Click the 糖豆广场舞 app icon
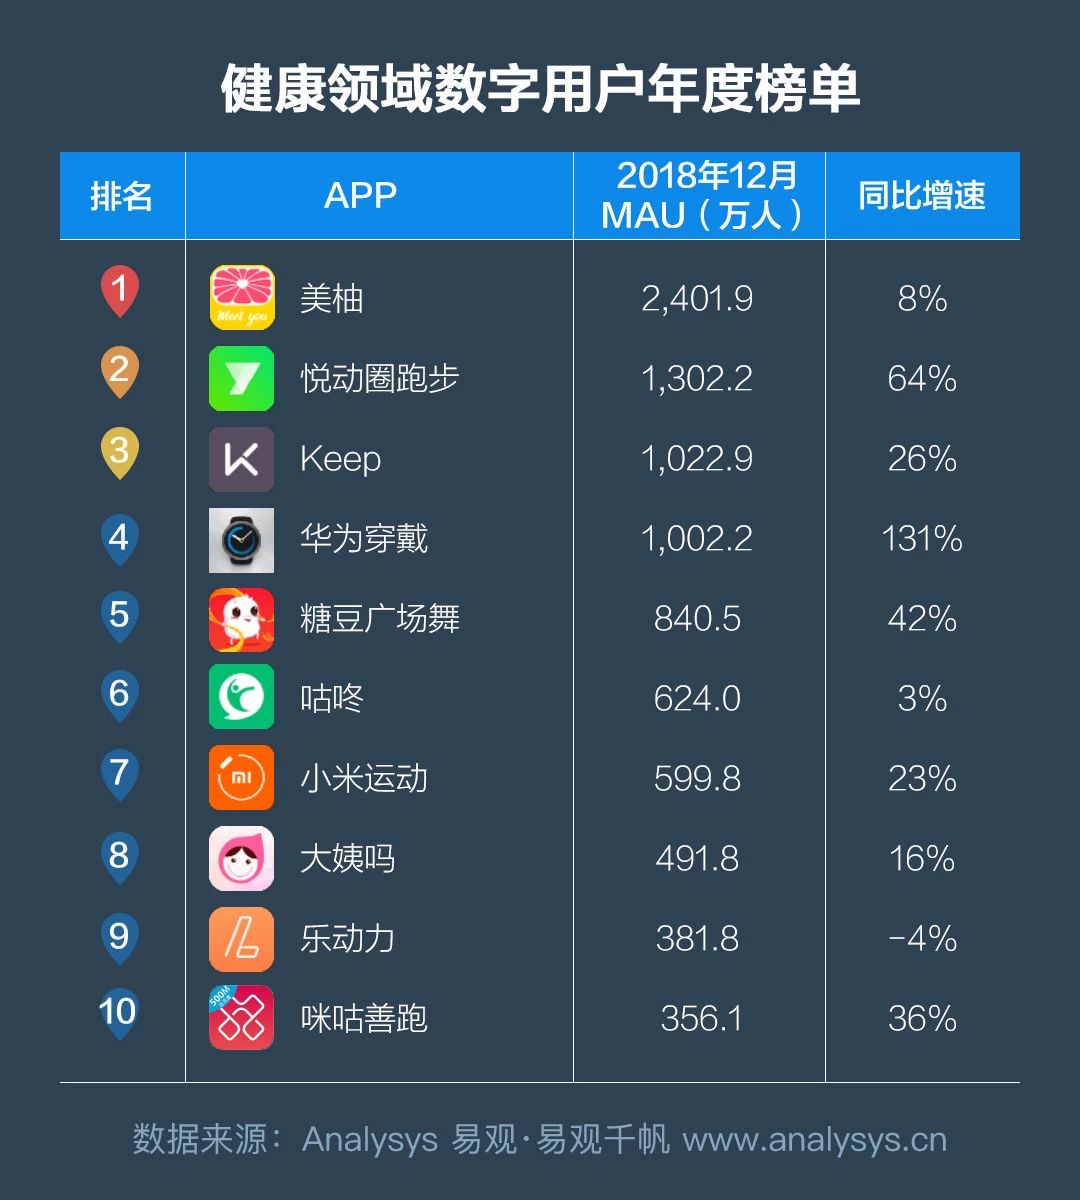This screenshot has height=1200, width=1080. tap(242, 620)
